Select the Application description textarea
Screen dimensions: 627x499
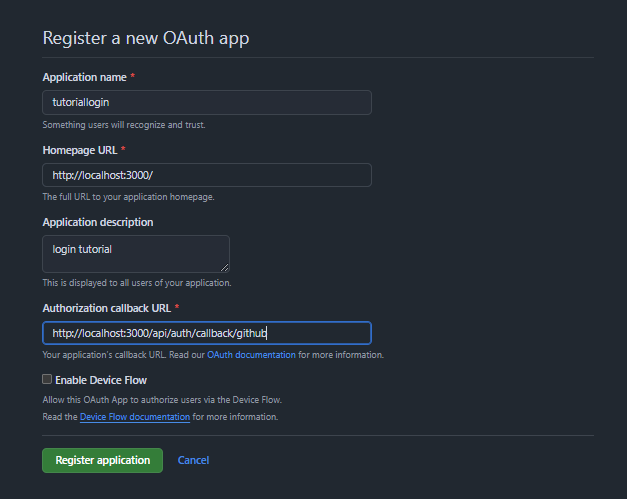(136, 254)
